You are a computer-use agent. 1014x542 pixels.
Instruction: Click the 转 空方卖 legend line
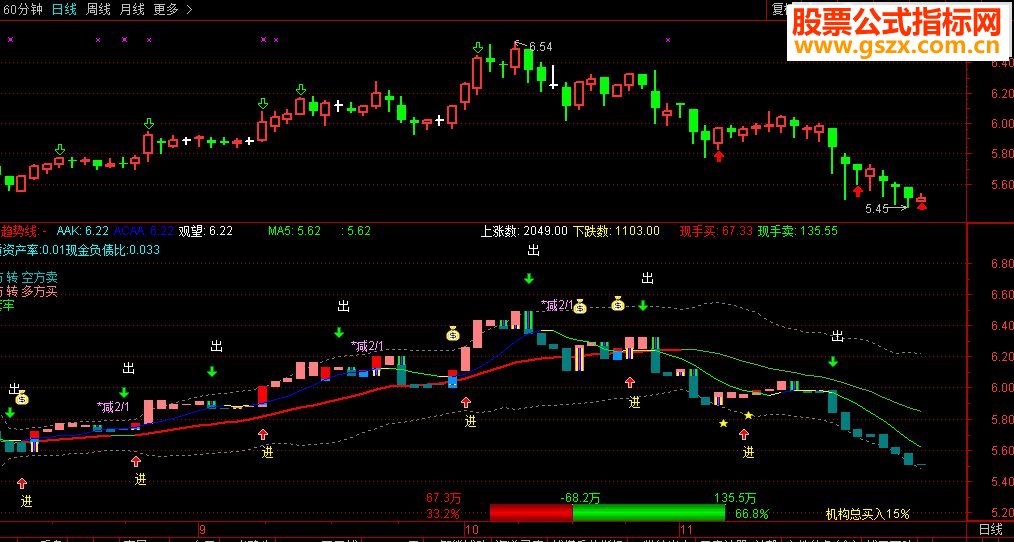tap(32, 277)
